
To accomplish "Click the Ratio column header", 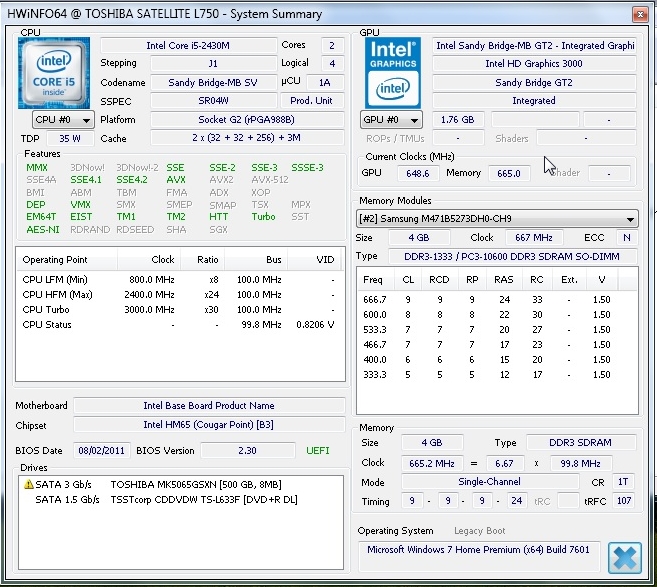I will coord(203,260).
